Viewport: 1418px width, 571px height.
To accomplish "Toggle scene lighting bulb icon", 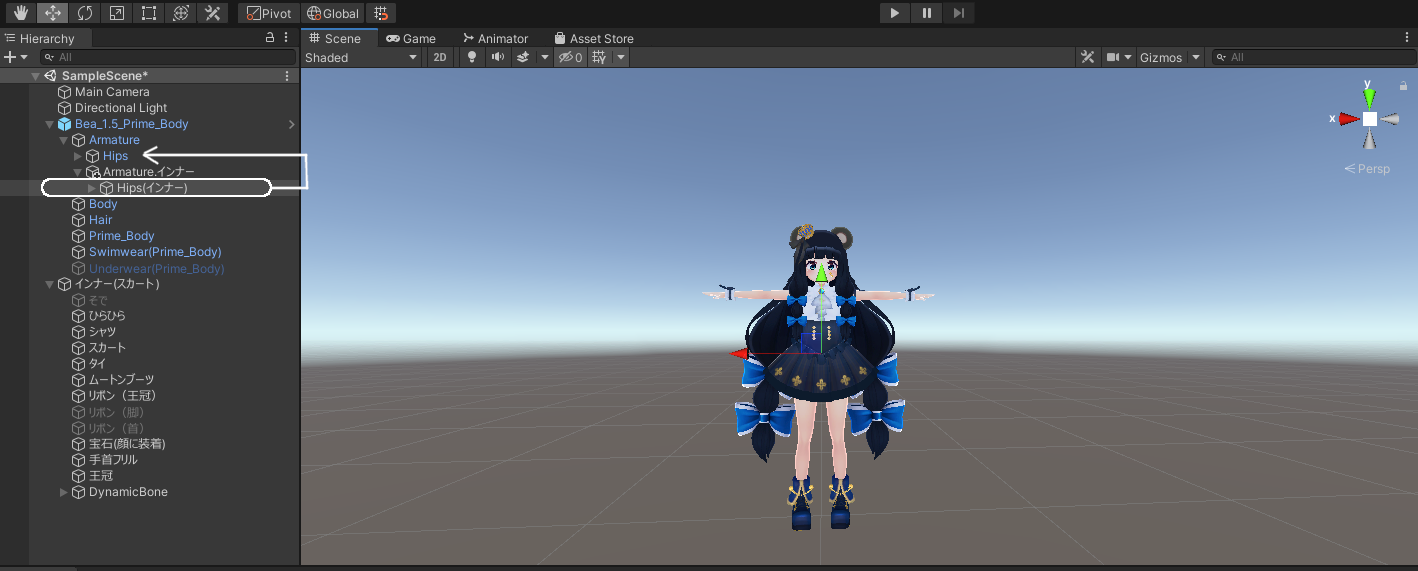I will 473,58.
